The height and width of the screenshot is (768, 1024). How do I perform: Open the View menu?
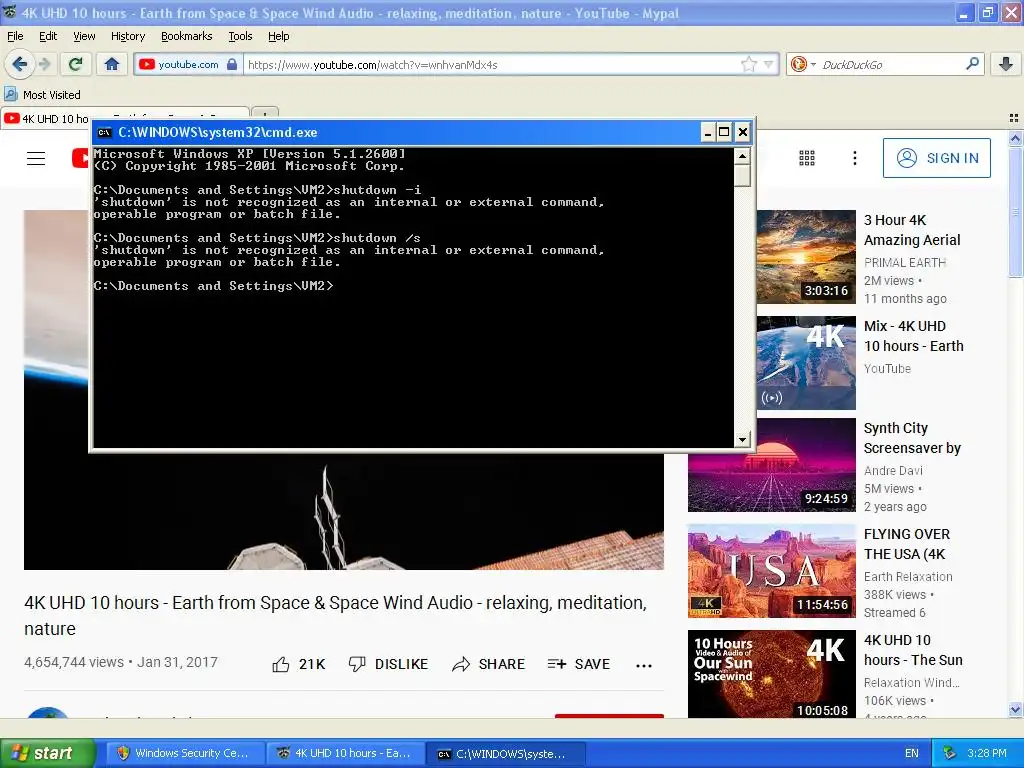click(84, 36)
